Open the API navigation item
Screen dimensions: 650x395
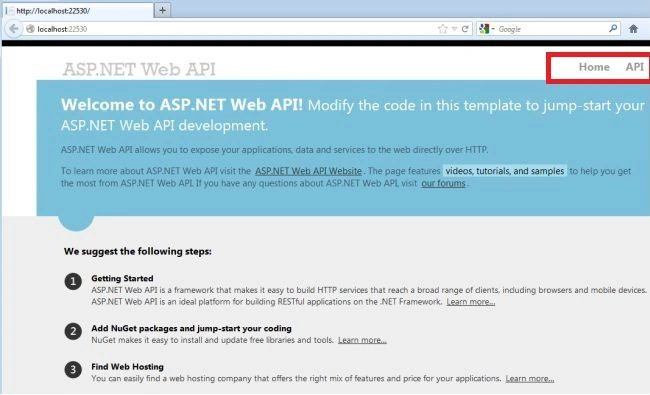[634, 67]
